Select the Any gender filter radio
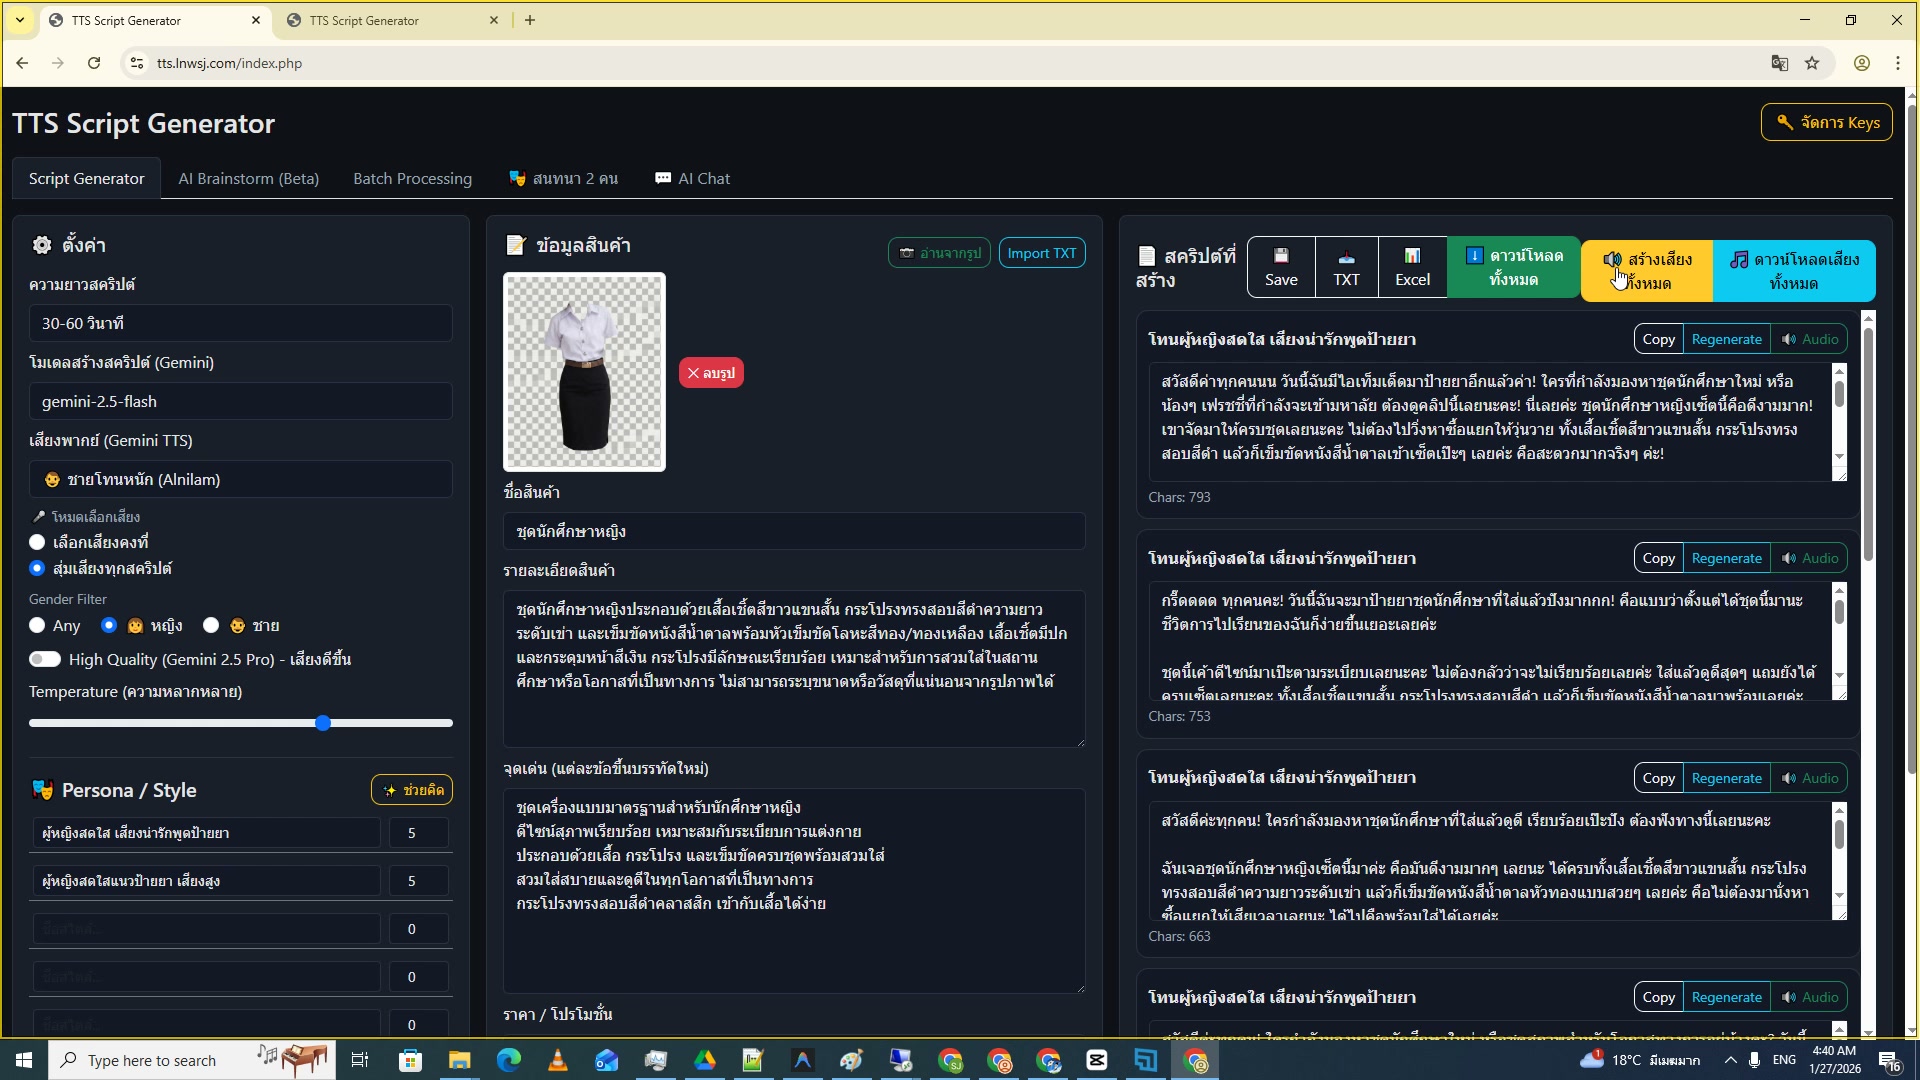 [38, 625]
